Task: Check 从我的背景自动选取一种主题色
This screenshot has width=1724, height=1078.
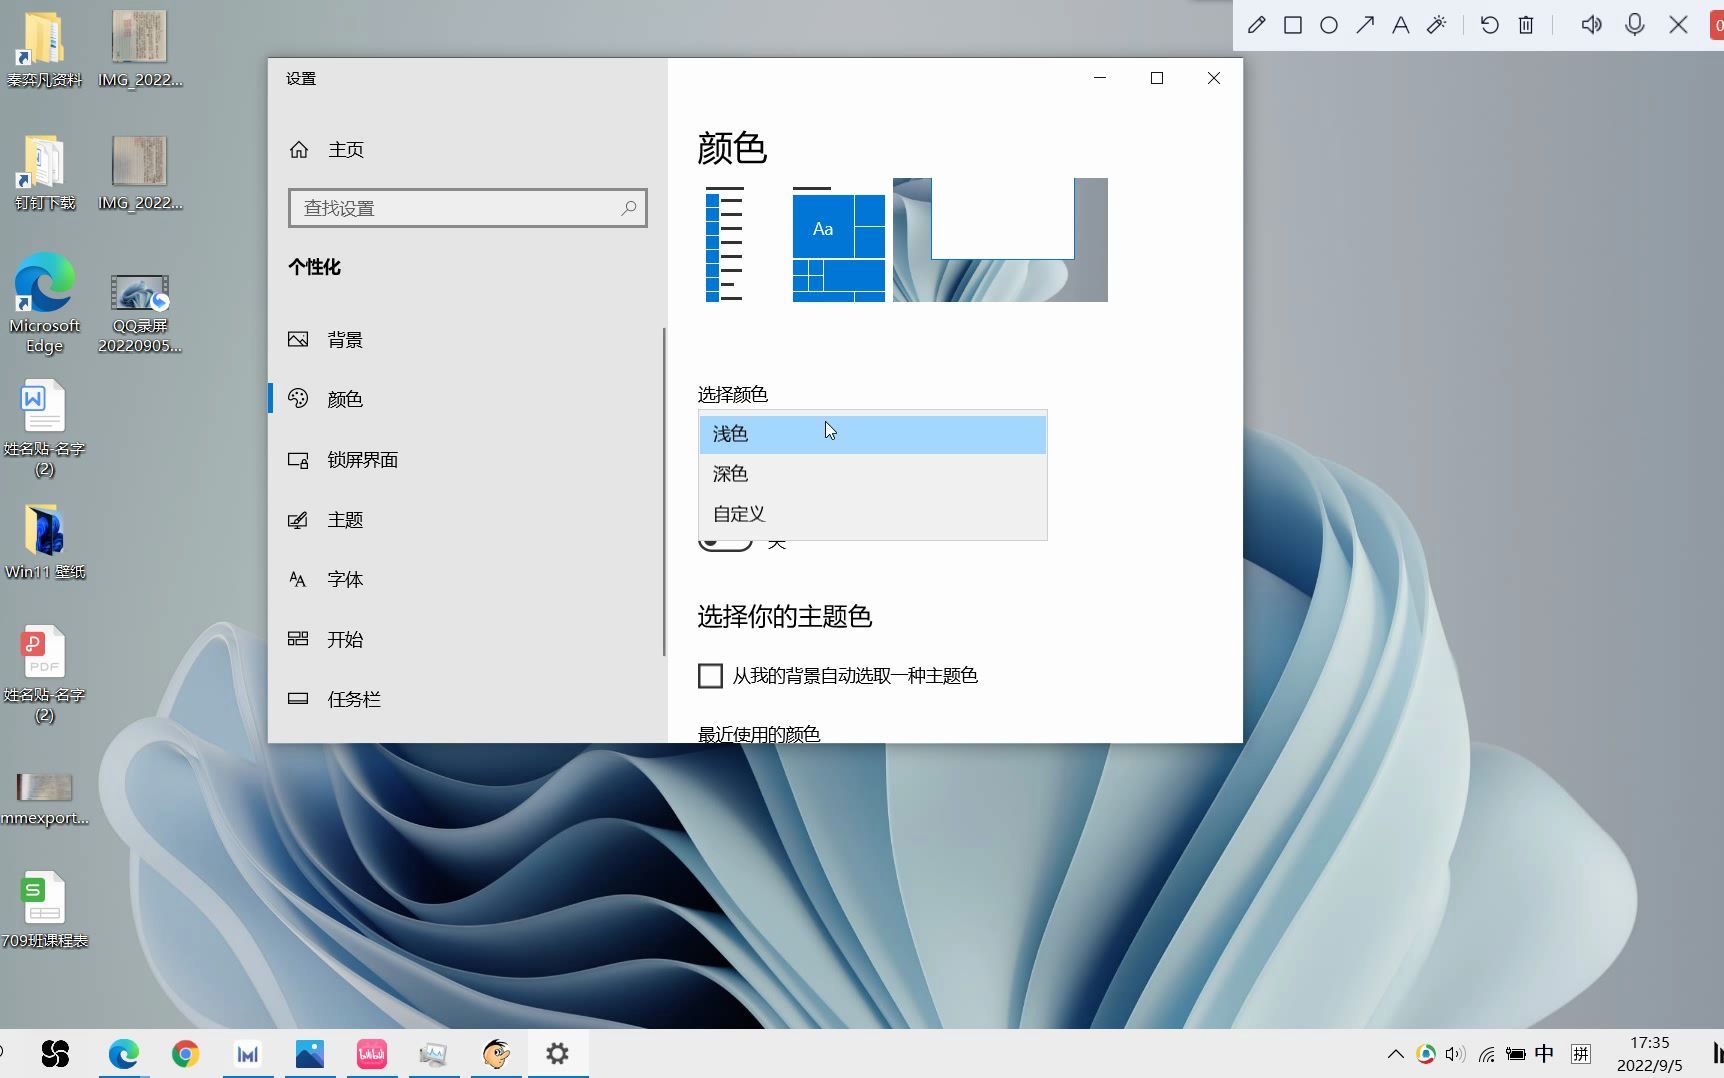Action: [710, 675]
